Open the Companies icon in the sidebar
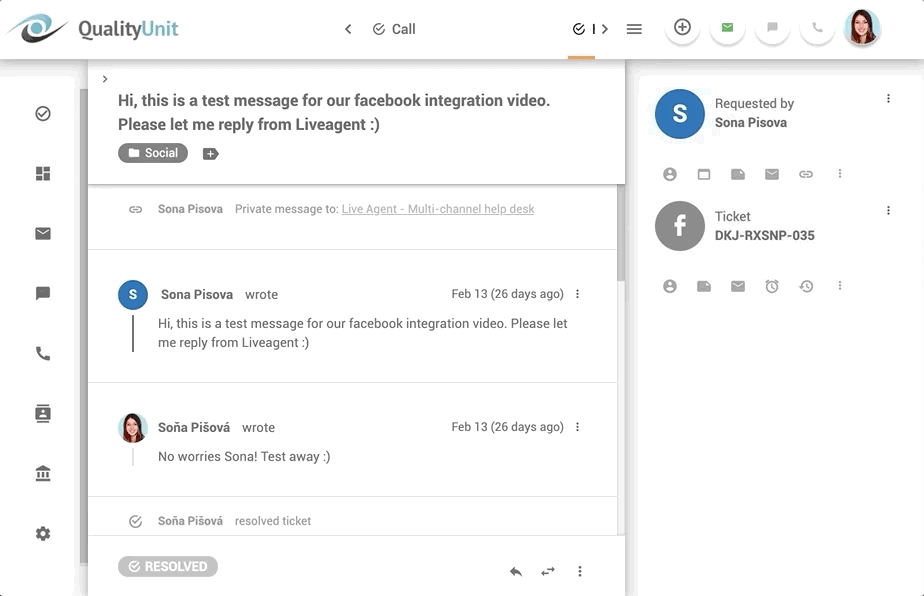924x596 pixels. tap(42, 473)
